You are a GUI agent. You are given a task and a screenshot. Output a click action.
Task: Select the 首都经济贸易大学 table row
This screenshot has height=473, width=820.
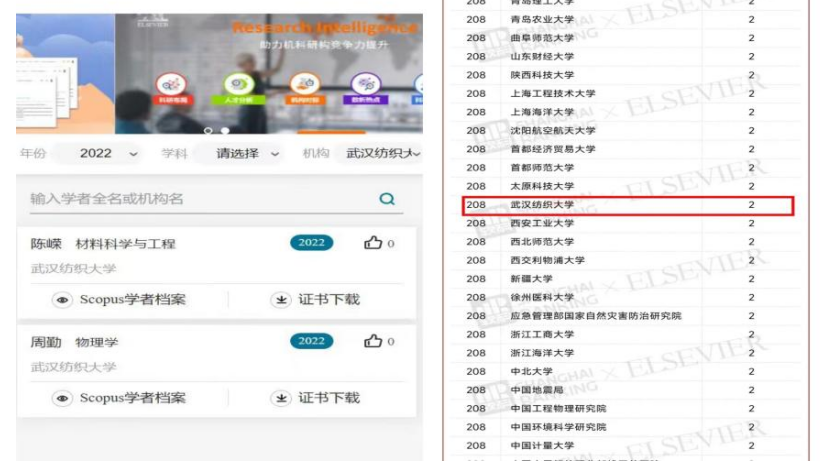click(x=627, y=149)
